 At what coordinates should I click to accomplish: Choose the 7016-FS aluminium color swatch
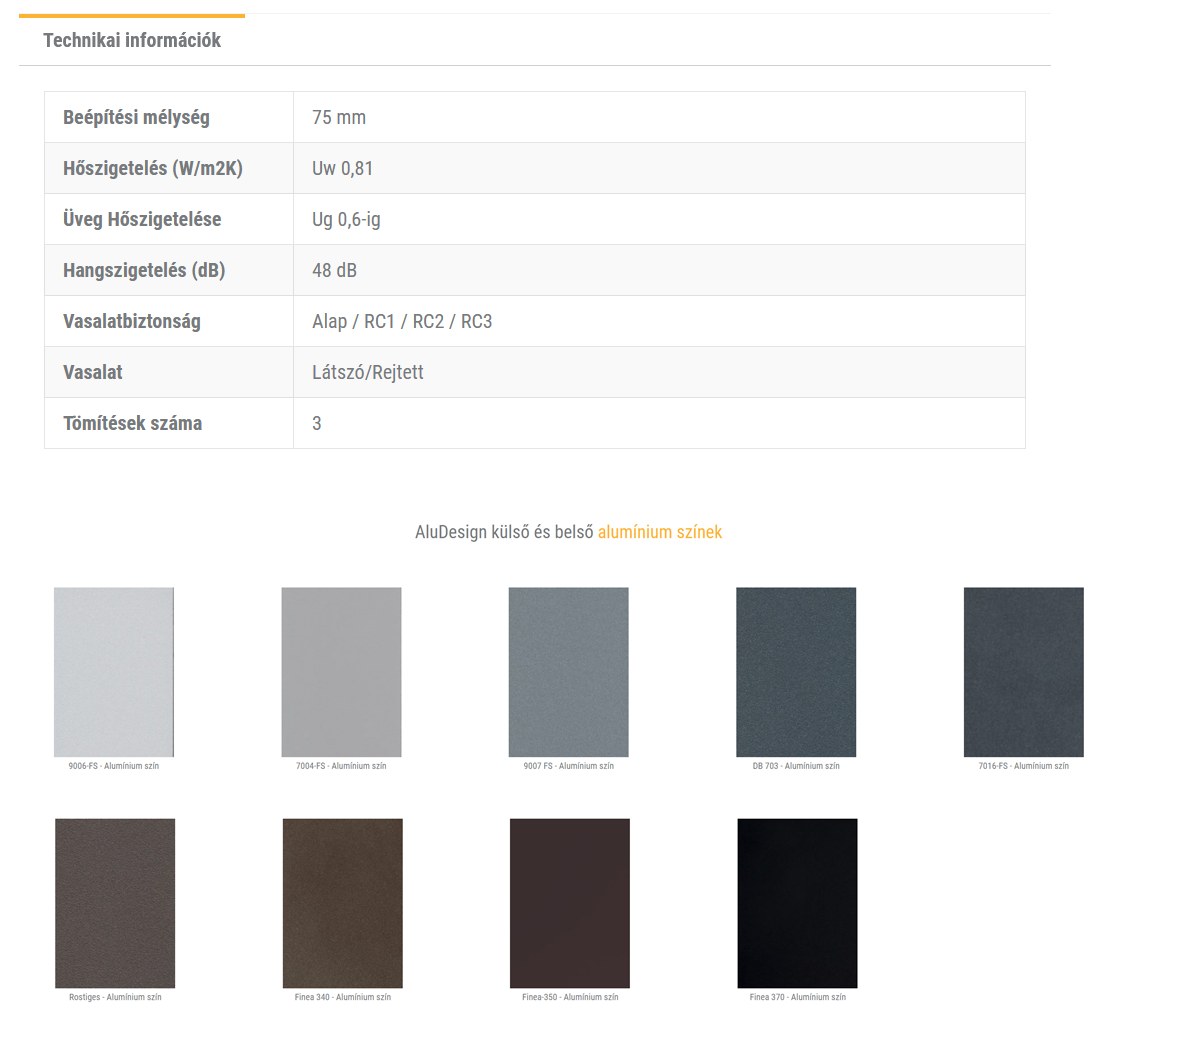coord(1024,672)
